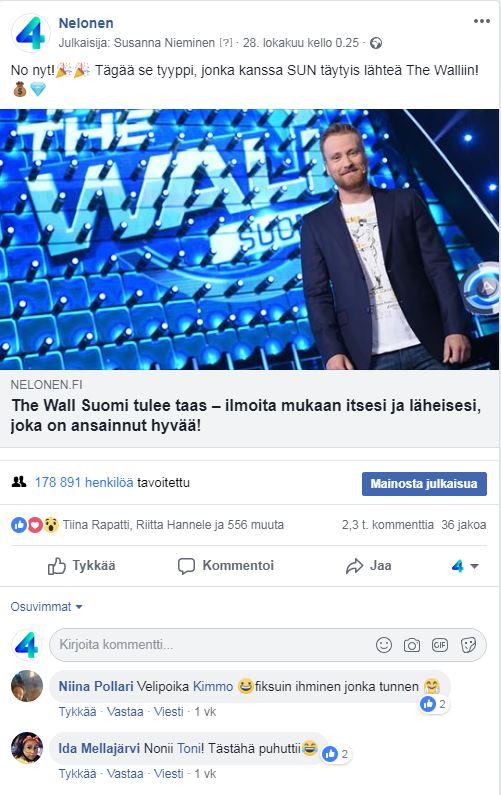
Task: Expand the Osuvimmat comment sorting dropdown
Action: coord(46,606)
